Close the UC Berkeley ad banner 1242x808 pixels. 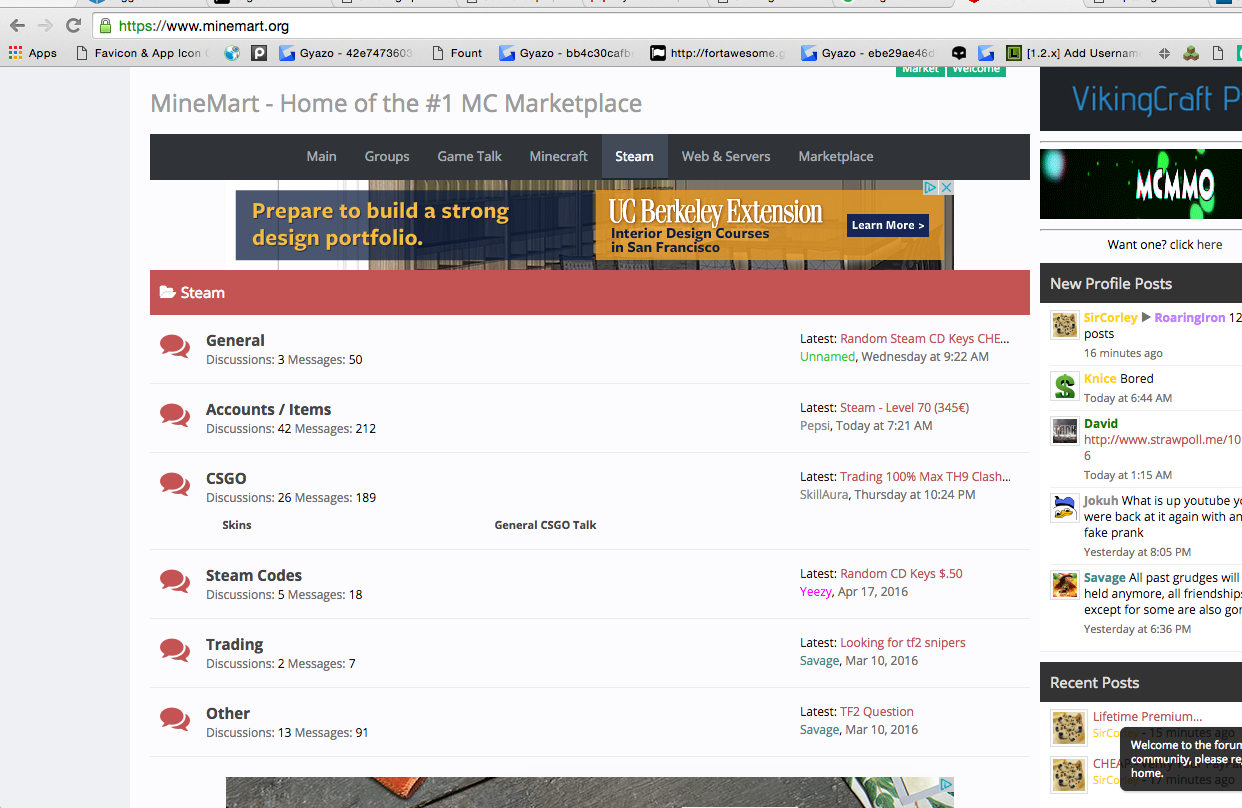(945, 188)
